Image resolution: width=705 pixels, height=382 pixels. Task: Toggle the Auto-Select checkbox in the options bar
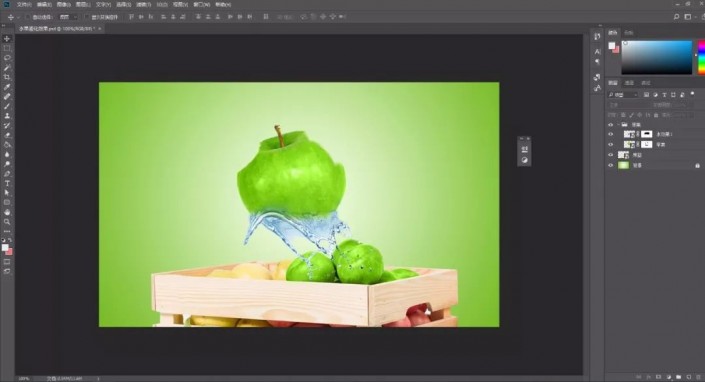pyautogui.click(x=27, y=17)
